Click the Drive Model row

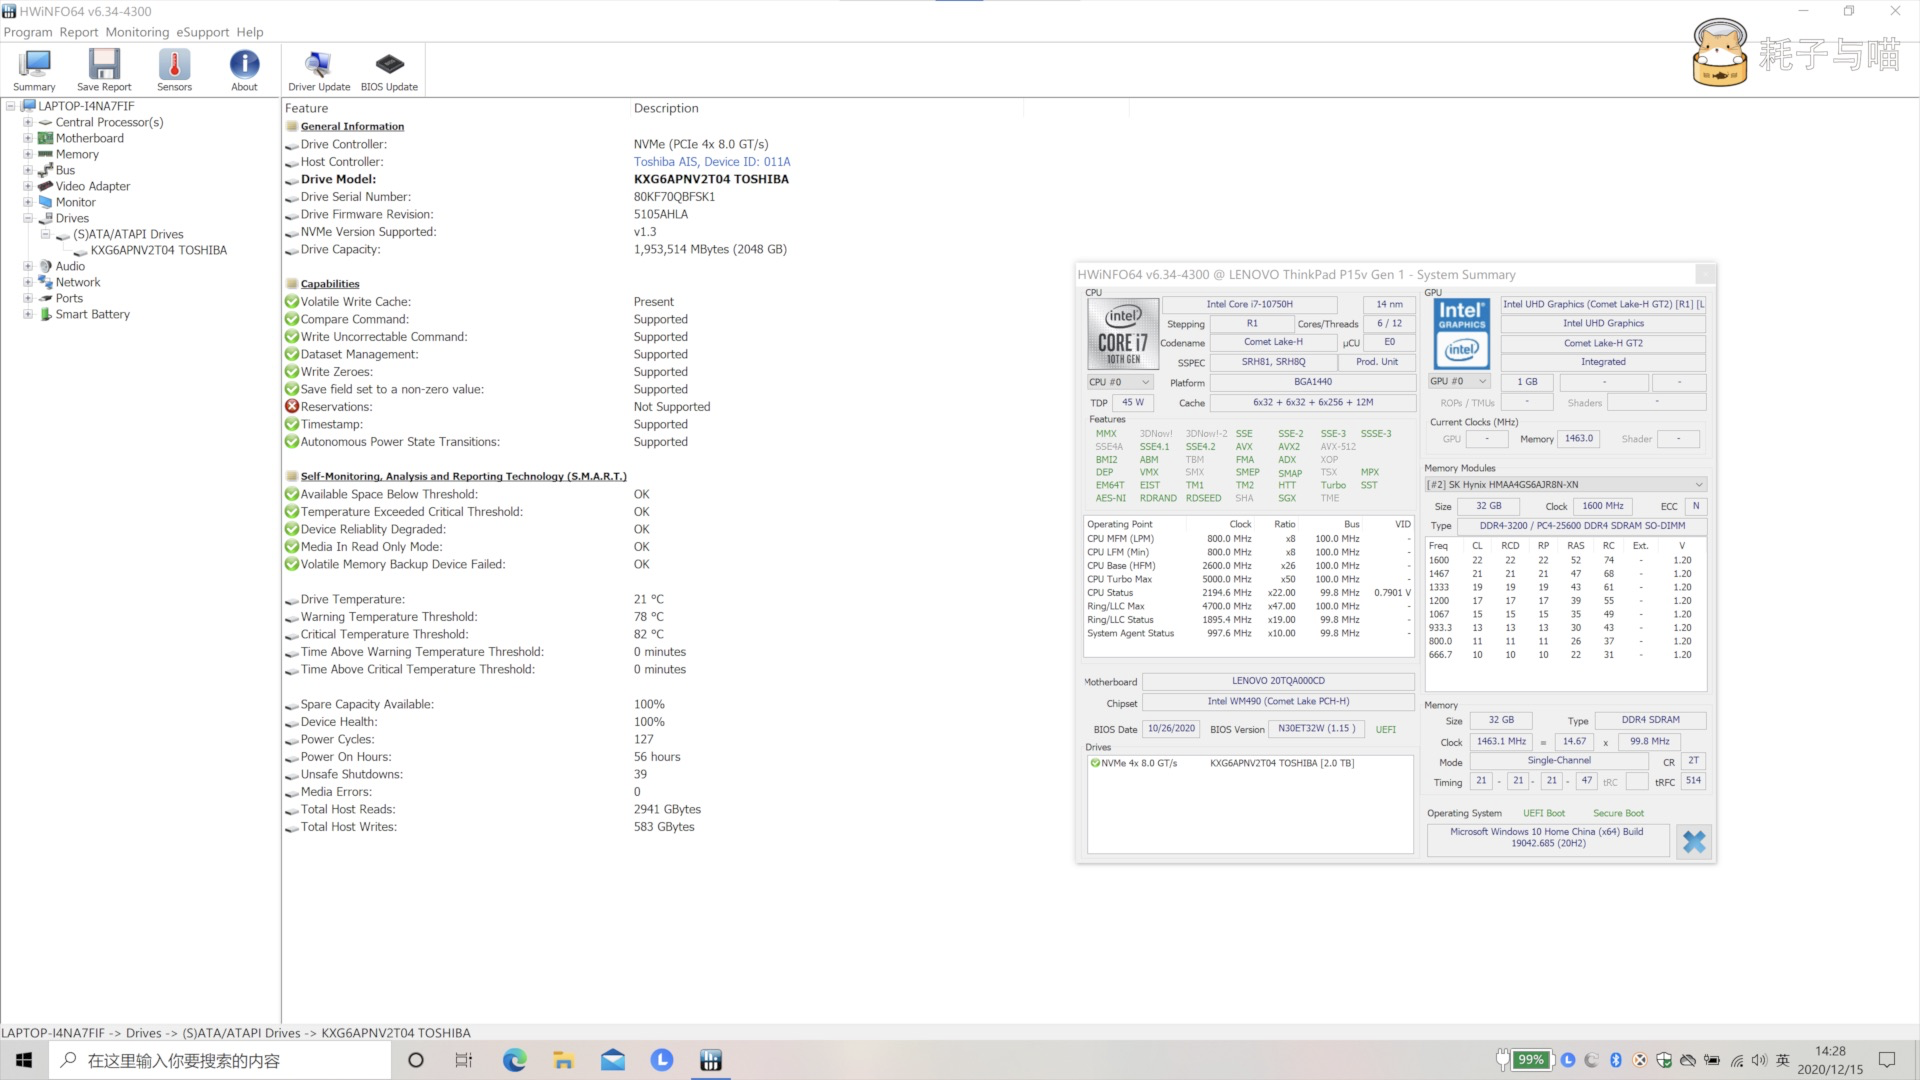[537, 180]
